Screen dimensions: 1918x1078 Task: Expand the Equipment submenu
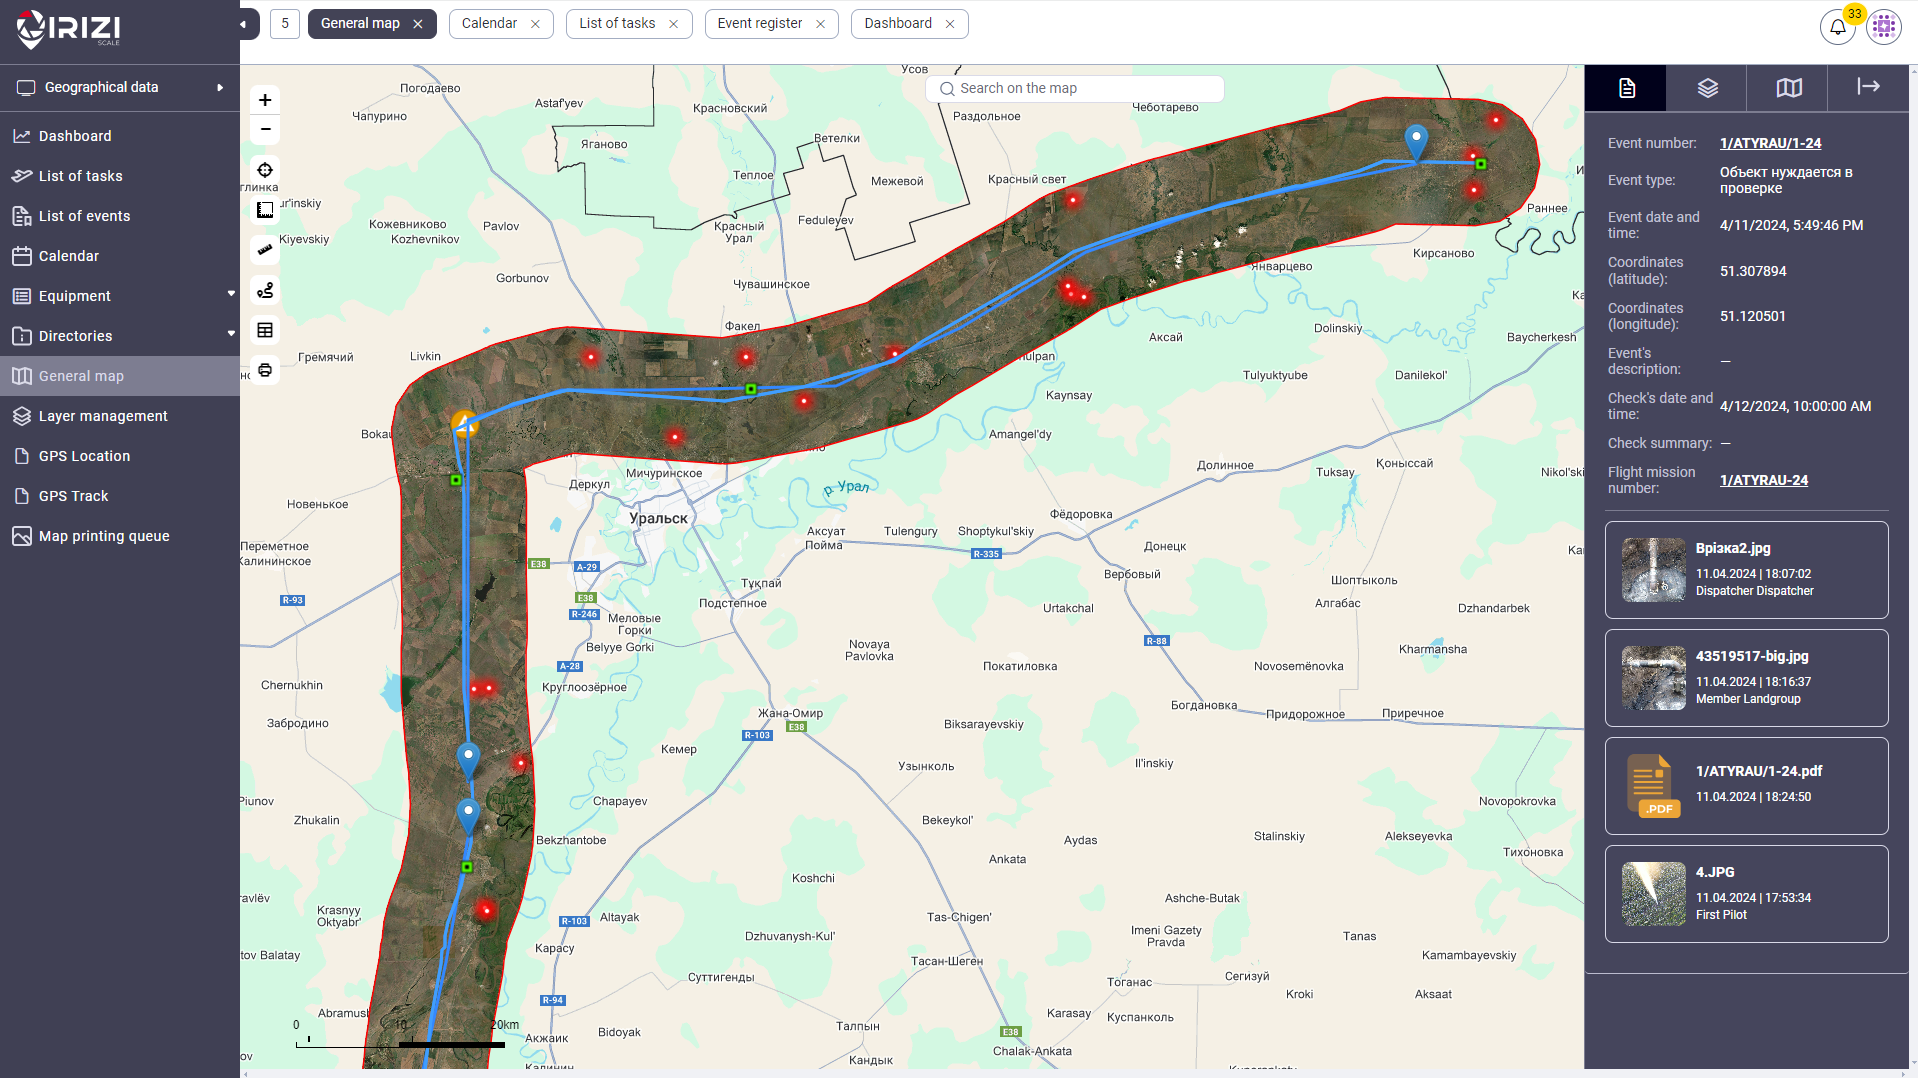(x=231, y=295)
